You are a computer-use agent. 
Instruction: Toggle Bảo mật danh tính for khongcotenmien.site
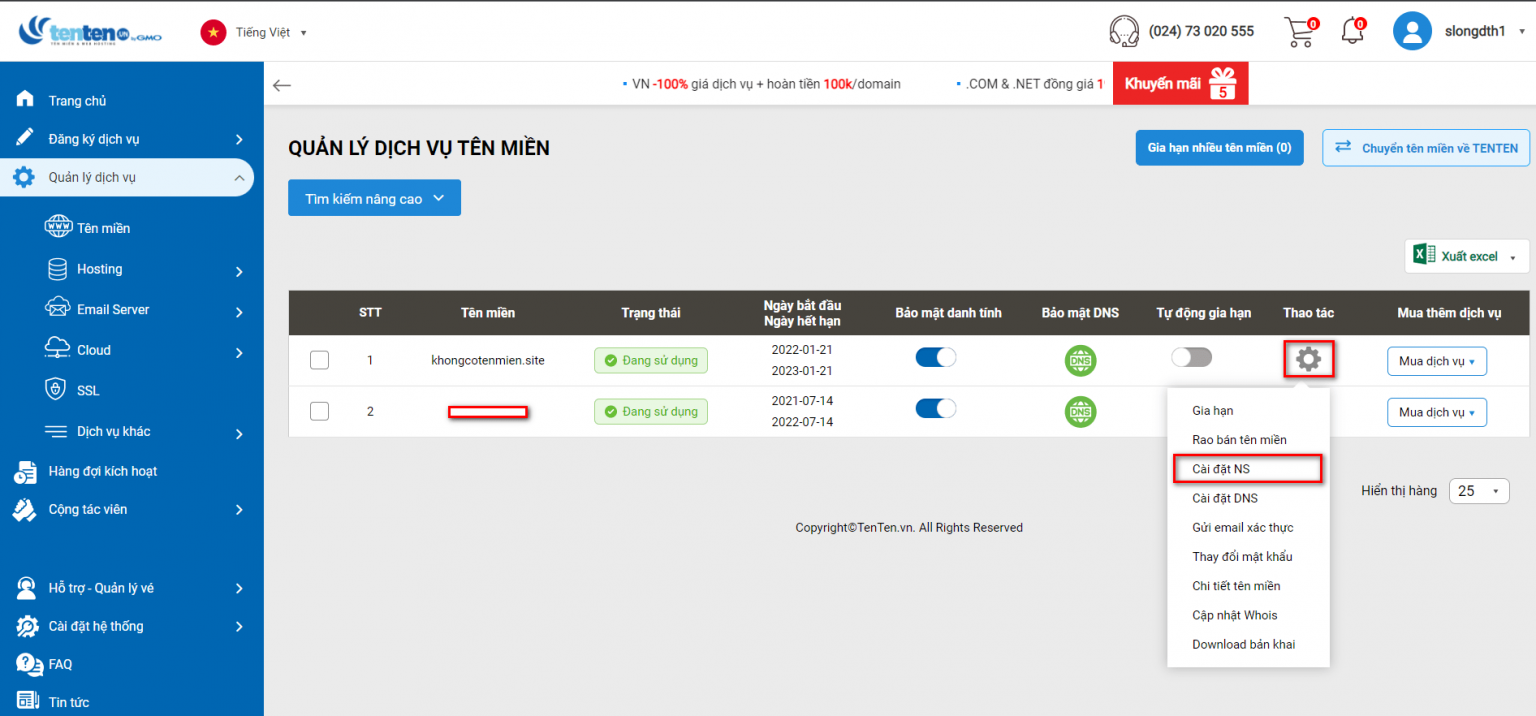point(936,357)
